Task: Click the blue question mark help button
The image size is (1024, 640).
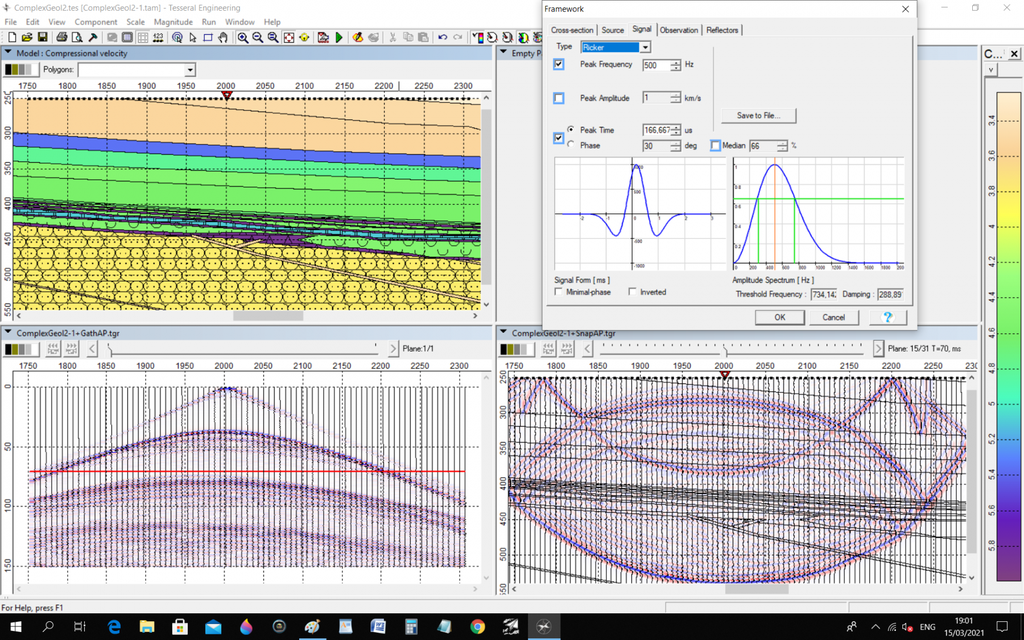Action: (x=887, y=317)
